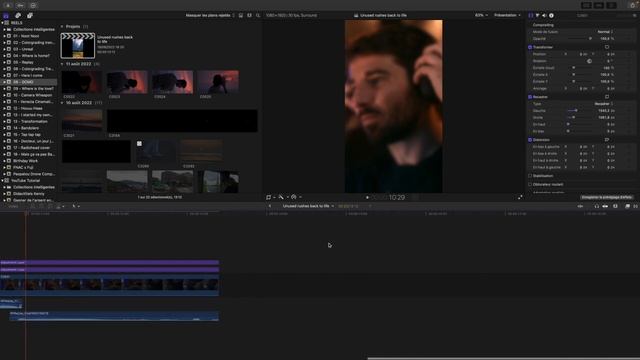Toggle the browser panel layout button
Screen dimensions: 640x360
point(587,5)
